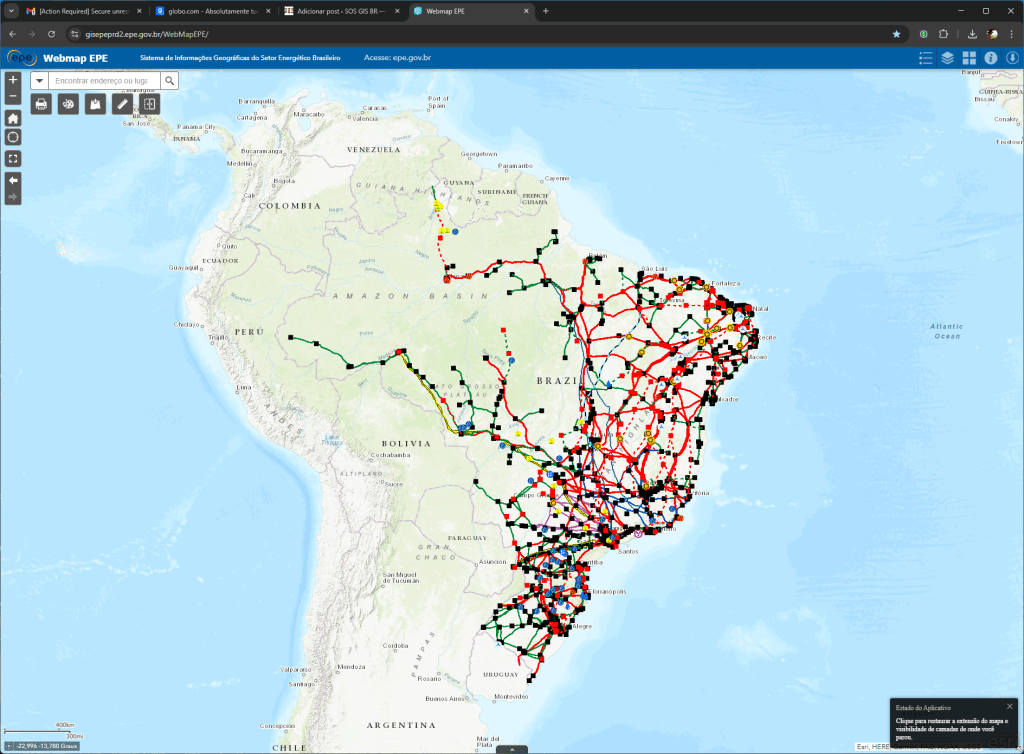
Task: Open the Layer List stacked-layers icon
Action: (947, 58)
